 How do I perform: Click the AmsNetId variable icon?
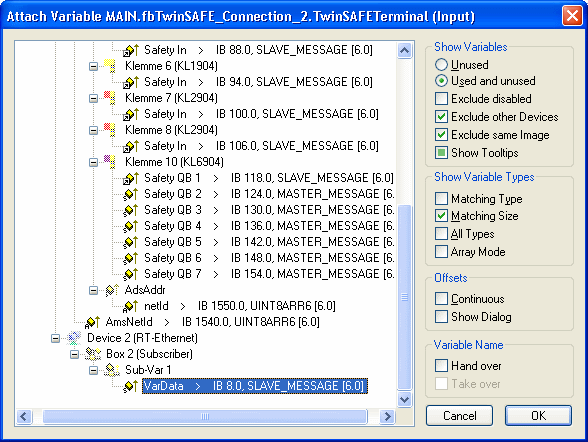93,322
